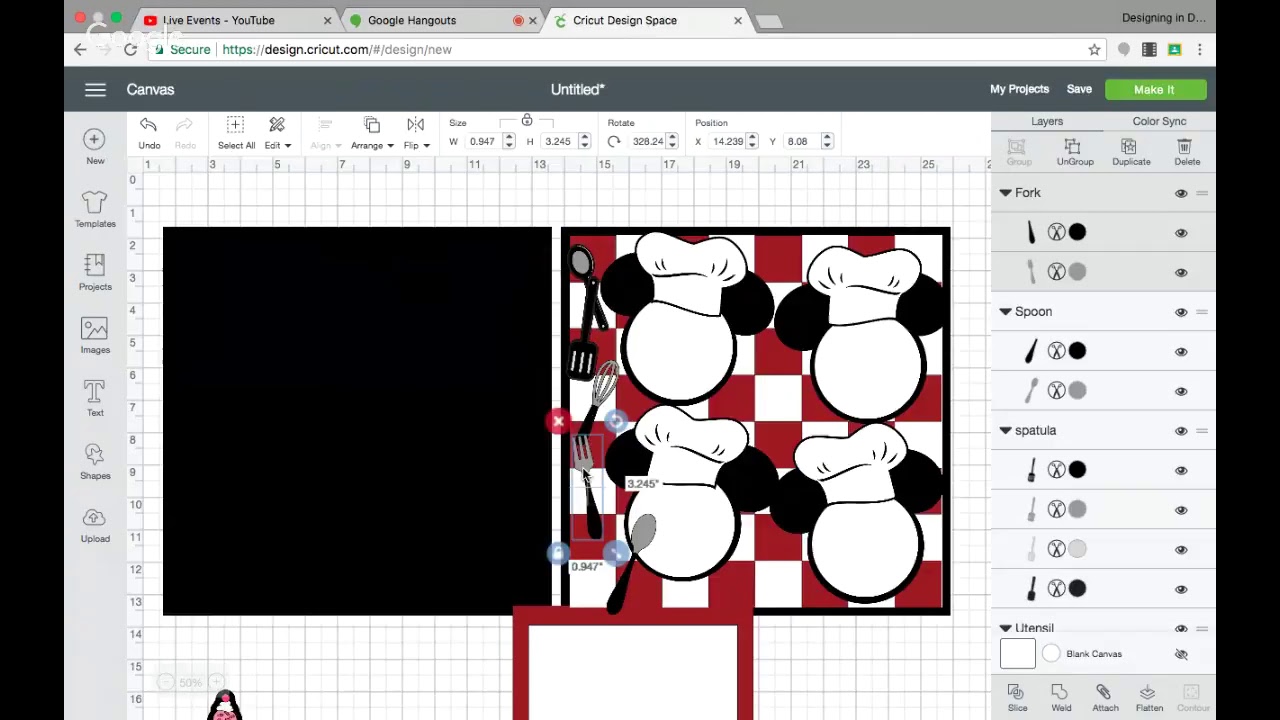1280x720 pixels.
Task: Reload the page in the browser
Action: (131, 49)
